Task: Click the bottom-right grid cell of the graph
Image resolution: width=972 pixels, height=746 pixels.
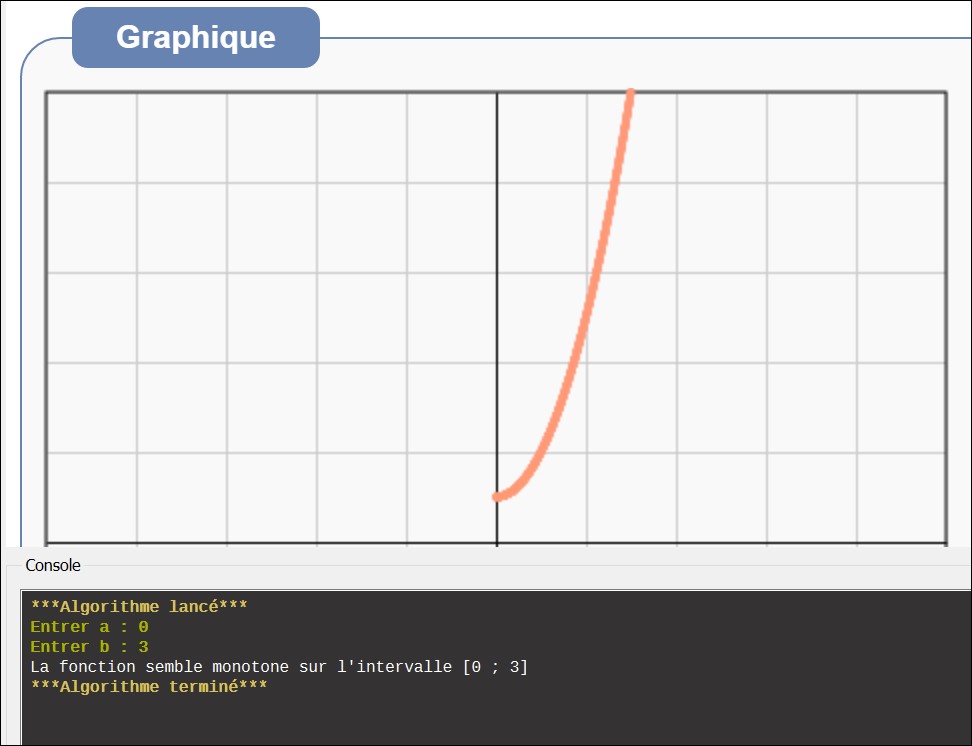Action: click(x=901, y=498)
